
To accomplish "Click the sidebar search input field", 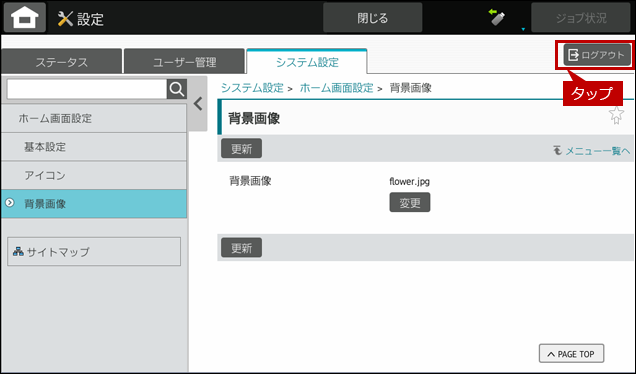I will [x=87, y=89].
